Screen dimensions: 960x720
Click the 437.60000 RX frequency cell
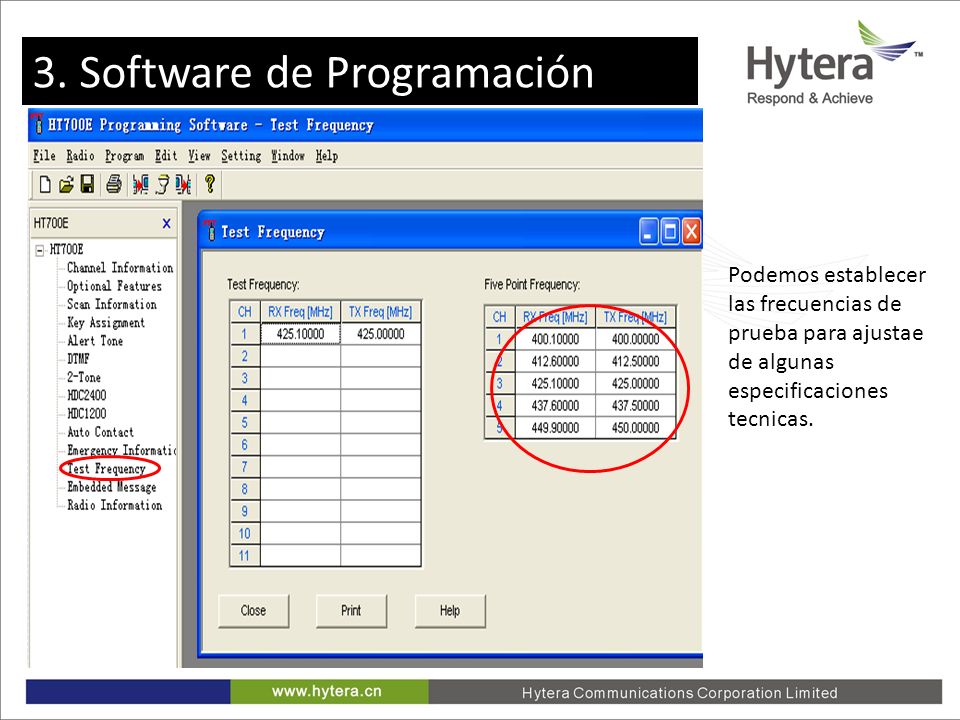[555, 405]
